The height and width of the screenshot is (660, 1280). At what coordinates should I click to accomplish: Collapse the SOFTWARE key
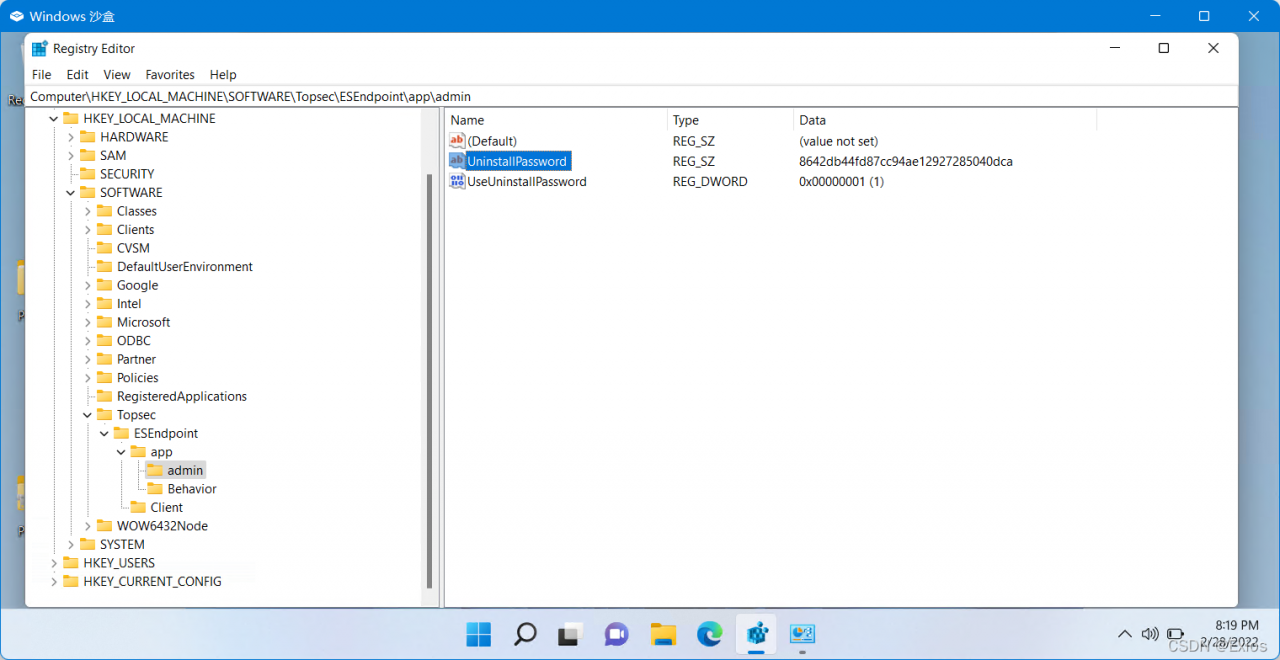point(71,192)
